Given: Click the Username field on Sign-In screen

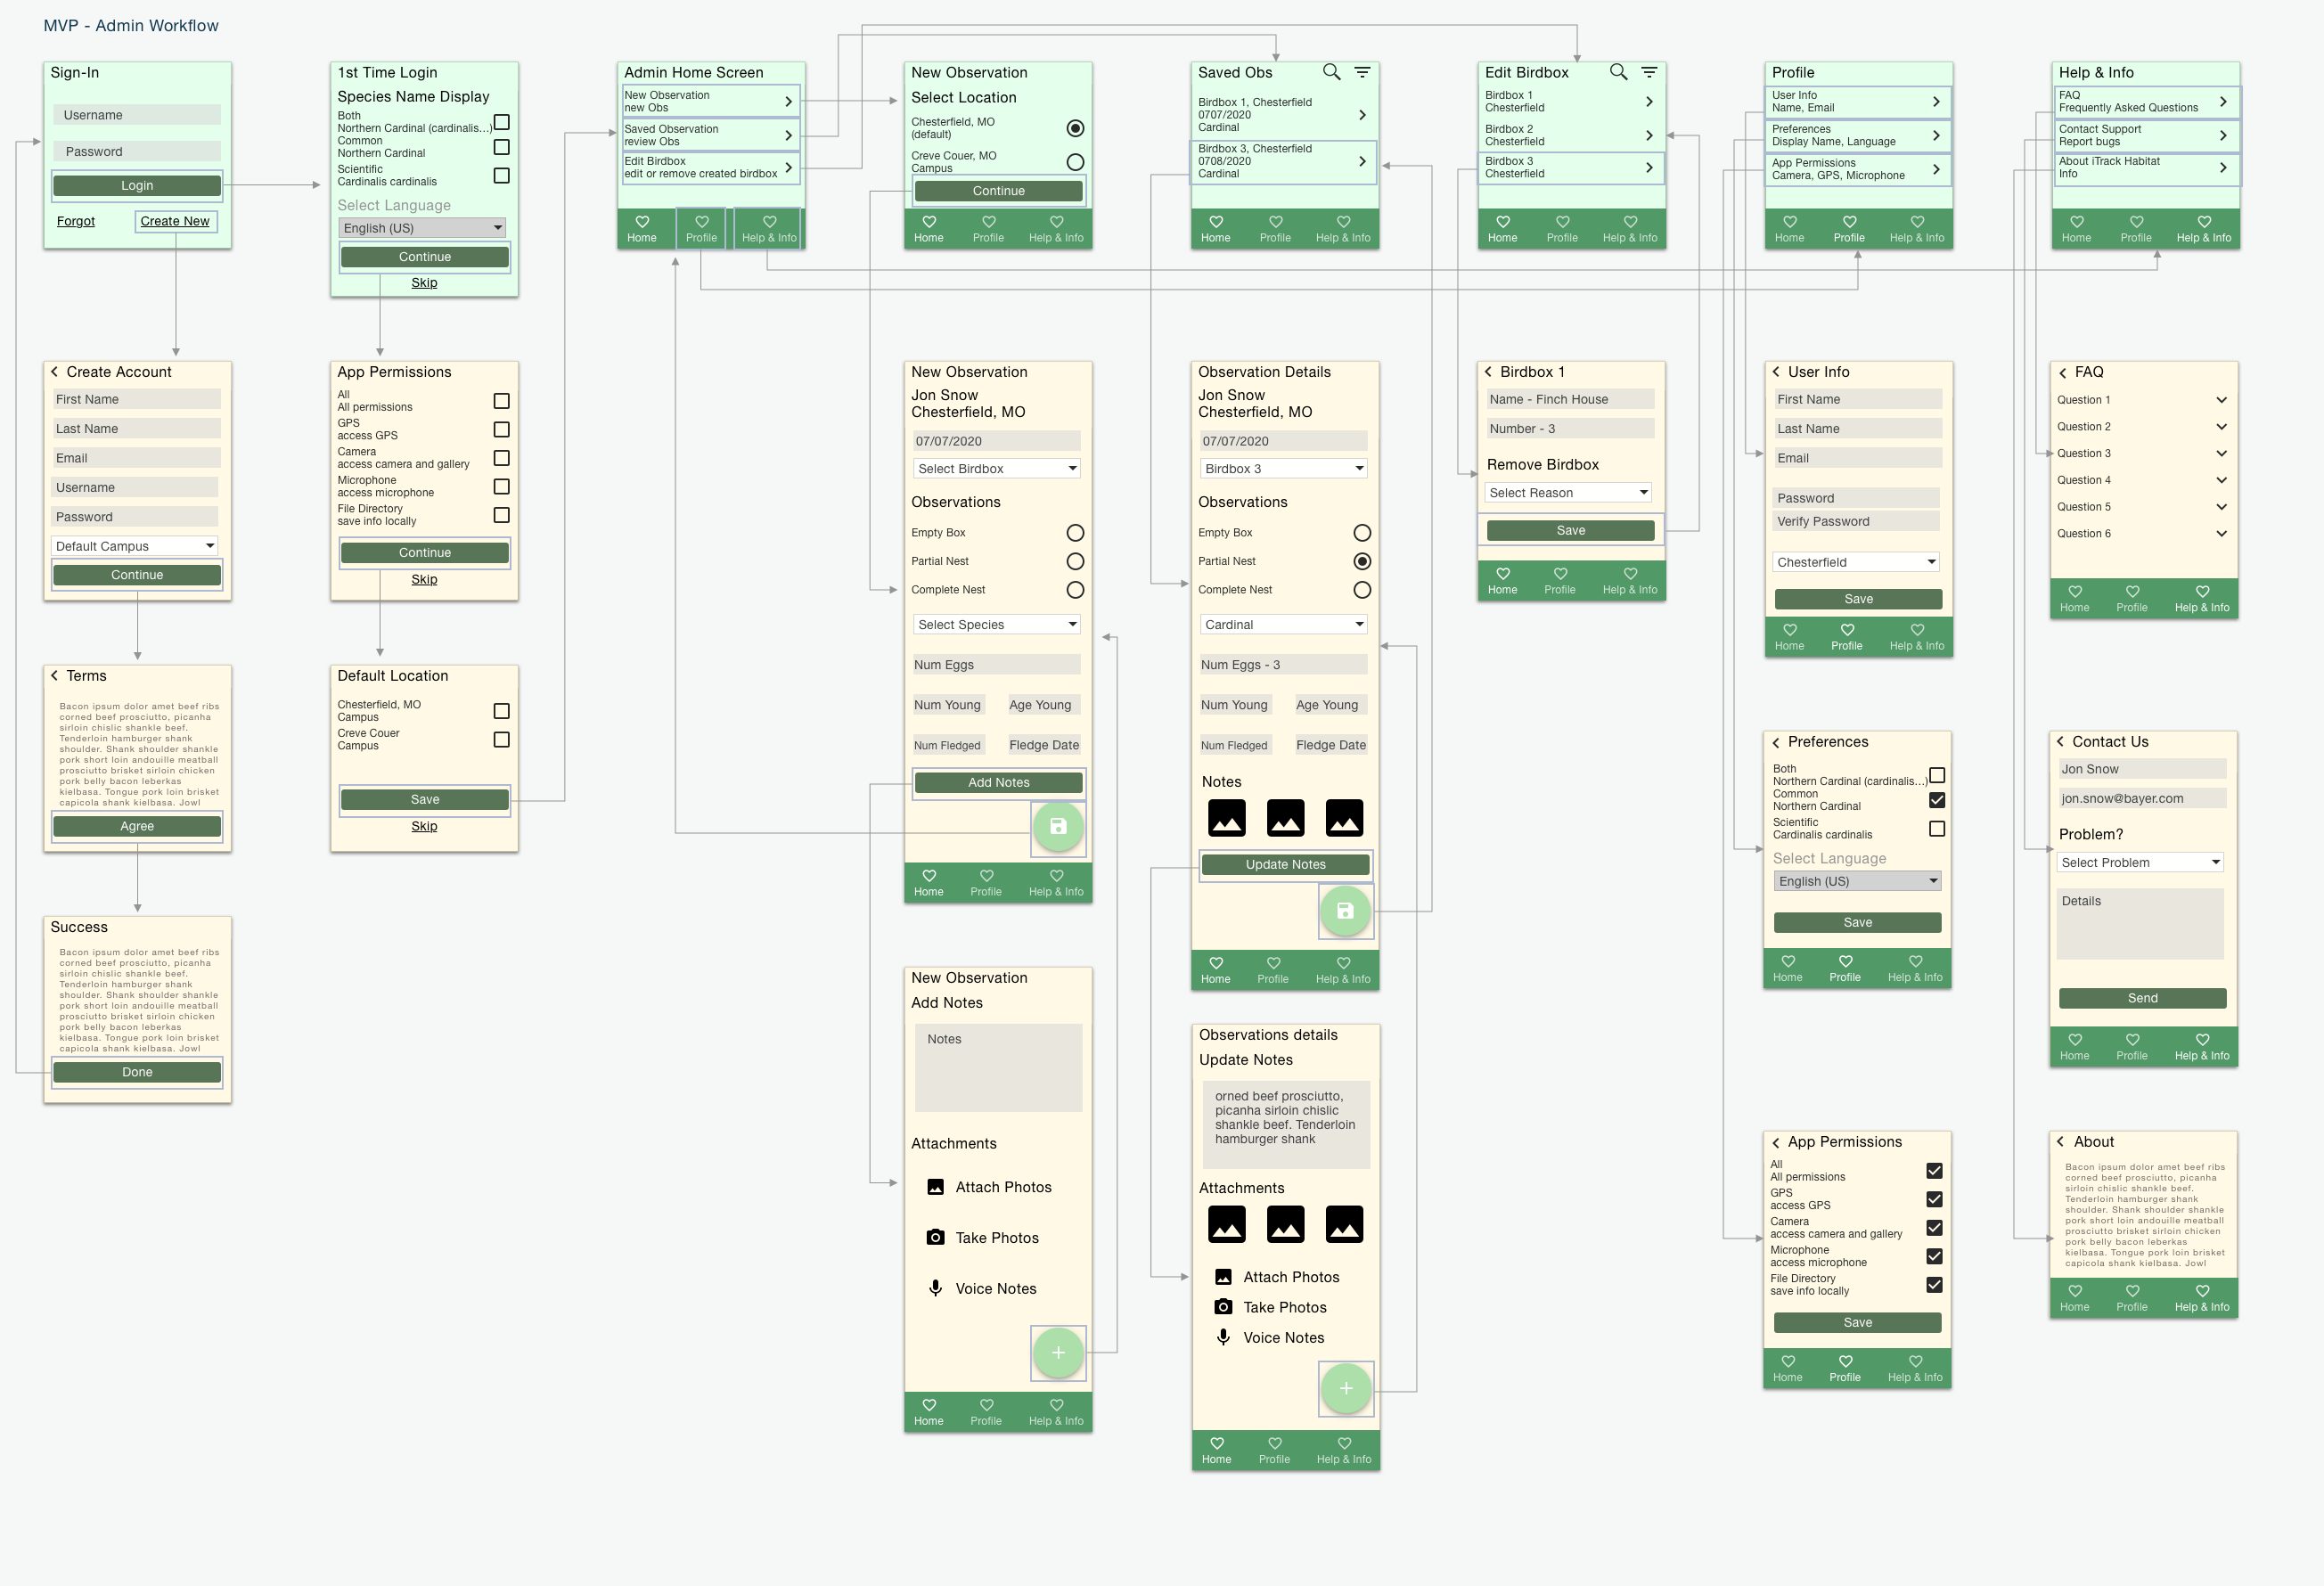Looking at the screenshot, I should (137, 115).
